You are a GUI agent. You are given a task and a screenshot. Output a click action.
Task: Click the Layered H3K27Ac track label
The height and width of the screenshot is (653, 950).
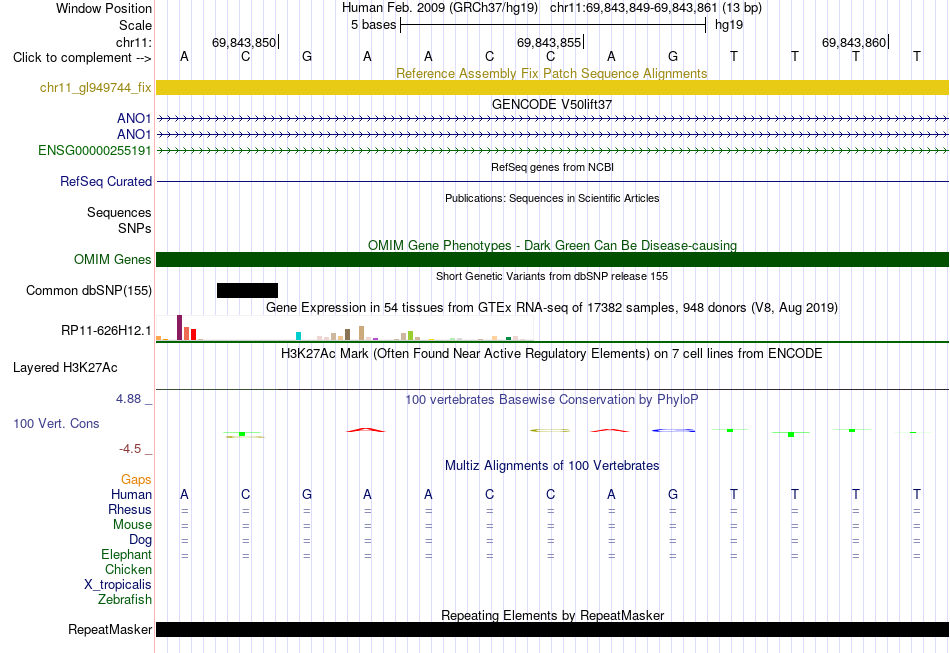click(x=65, y=368)
